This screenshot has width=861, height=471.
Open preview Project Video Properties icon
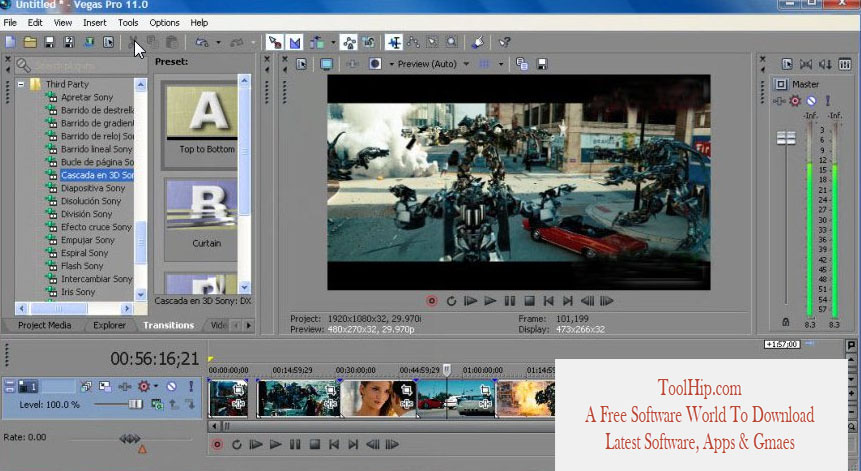coord(301,64)
